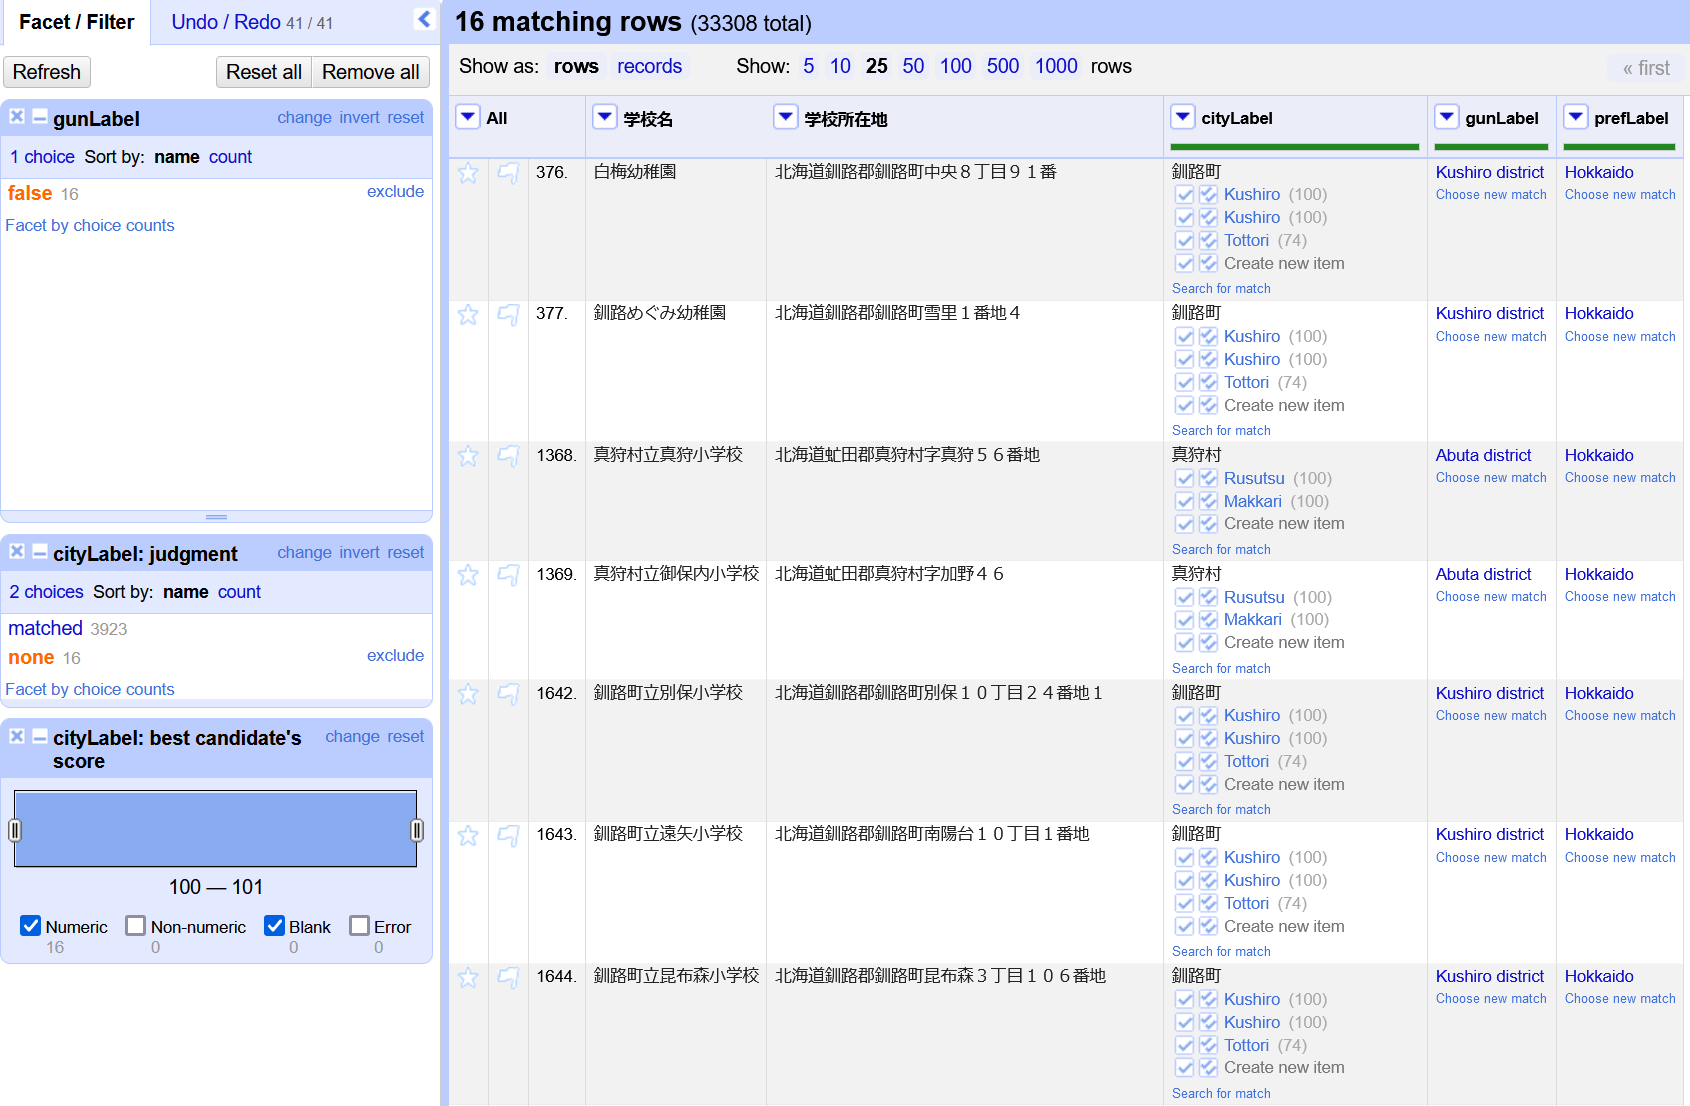Star row 1368
The height and width of the screenshot is (1106, 1690).
pyautogui.click(x=468, y=456)
